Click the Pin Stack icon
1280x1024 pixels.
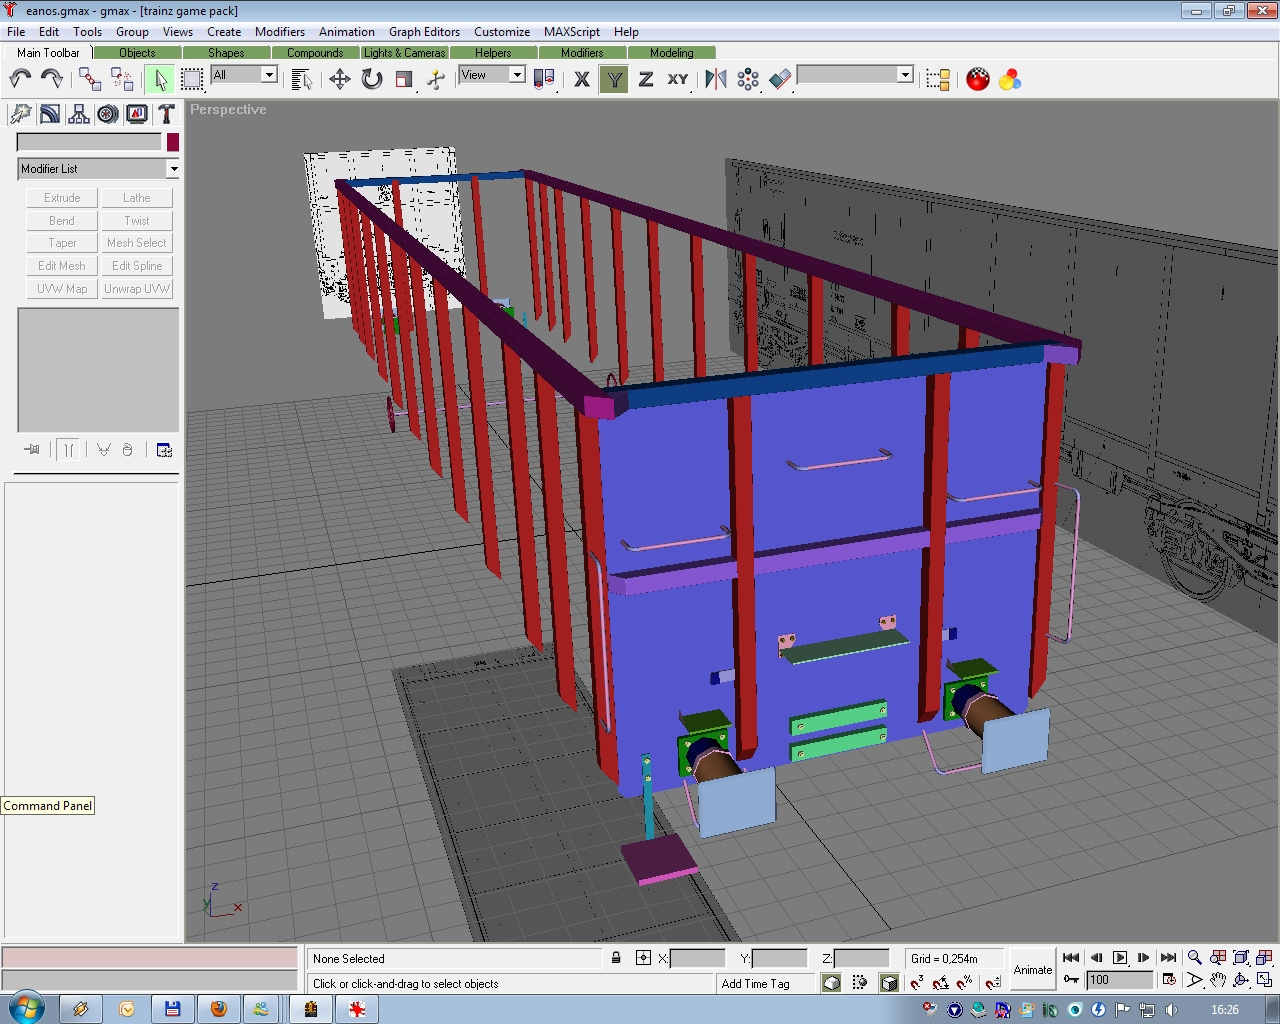pos(32,450)
